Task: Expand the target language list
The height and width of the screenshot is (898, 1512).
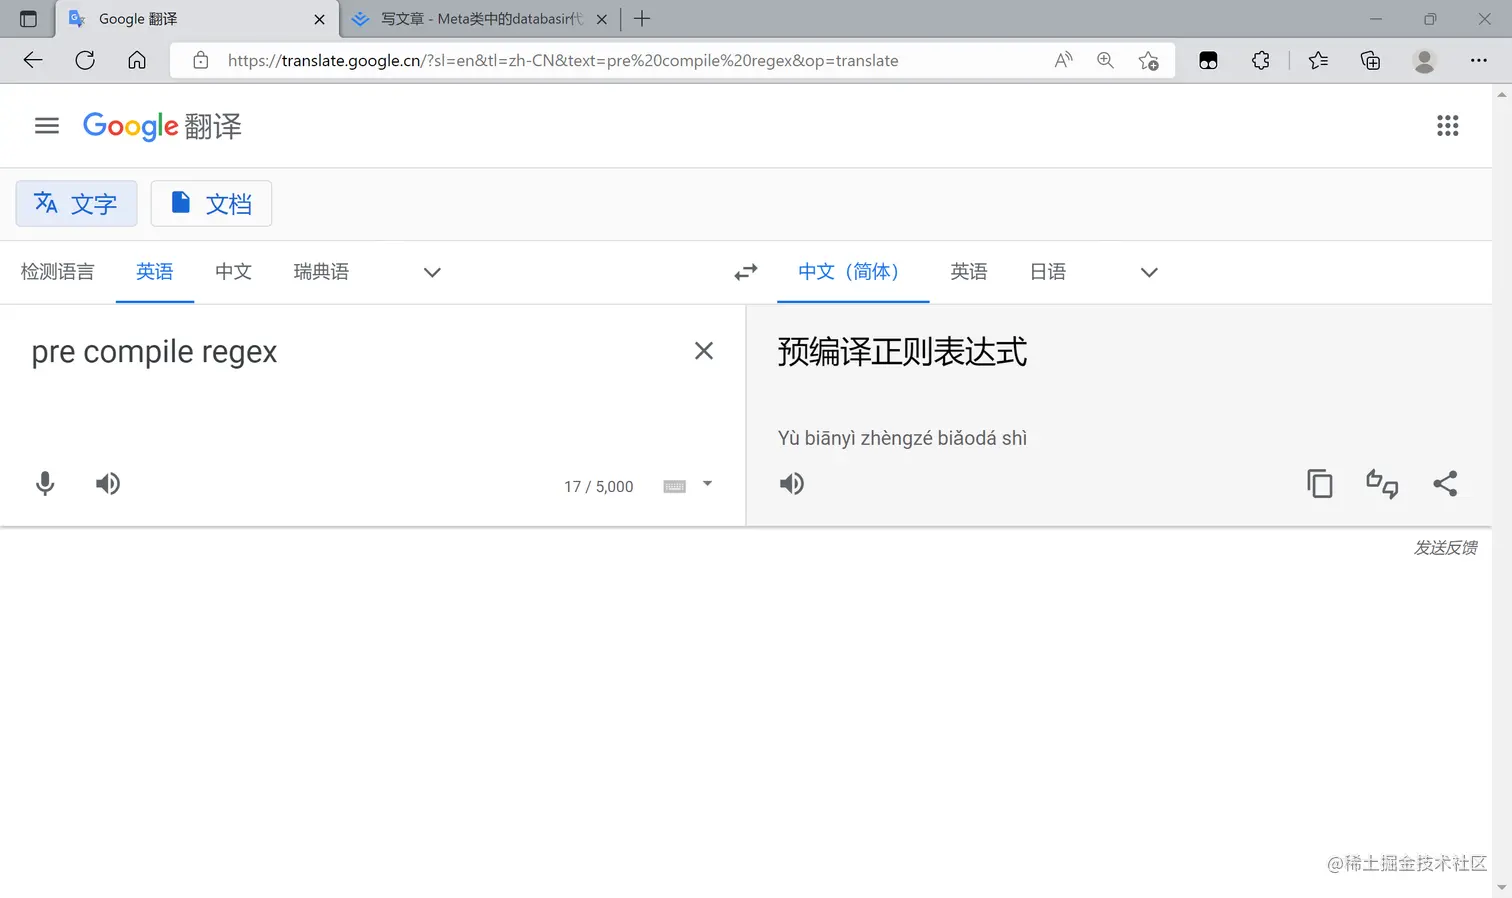Action: click(1149, 272)
